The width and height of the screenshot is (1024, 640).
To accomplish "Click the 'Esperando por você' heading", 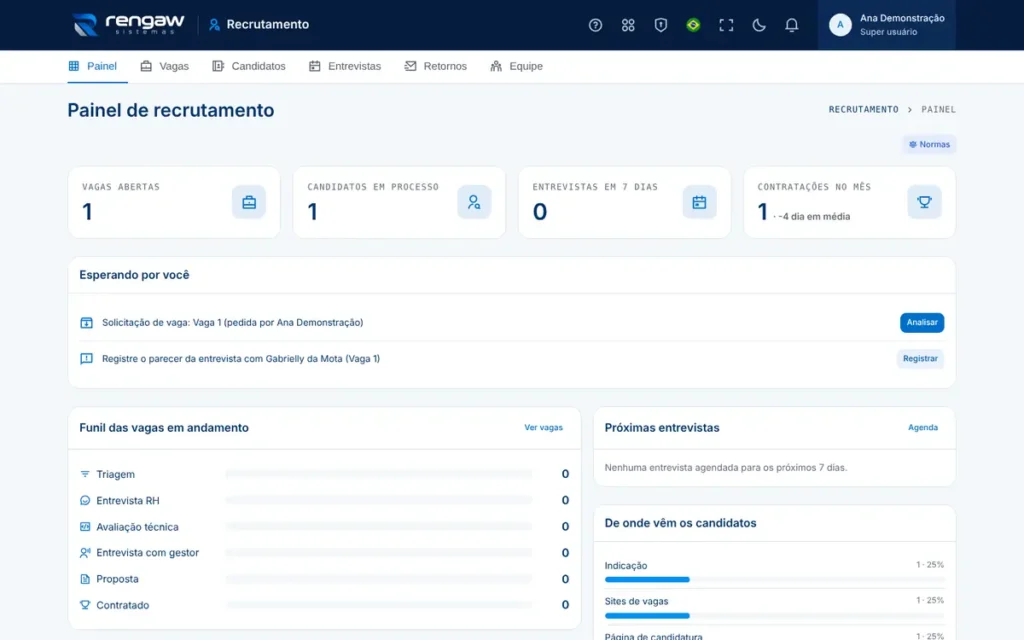I will tap(135, 275).
